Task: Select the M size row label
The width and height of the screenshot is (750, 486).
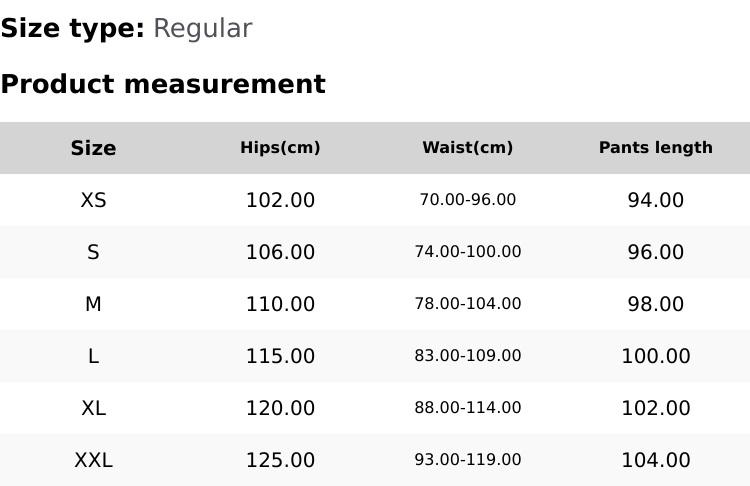Action: point(93,304)
